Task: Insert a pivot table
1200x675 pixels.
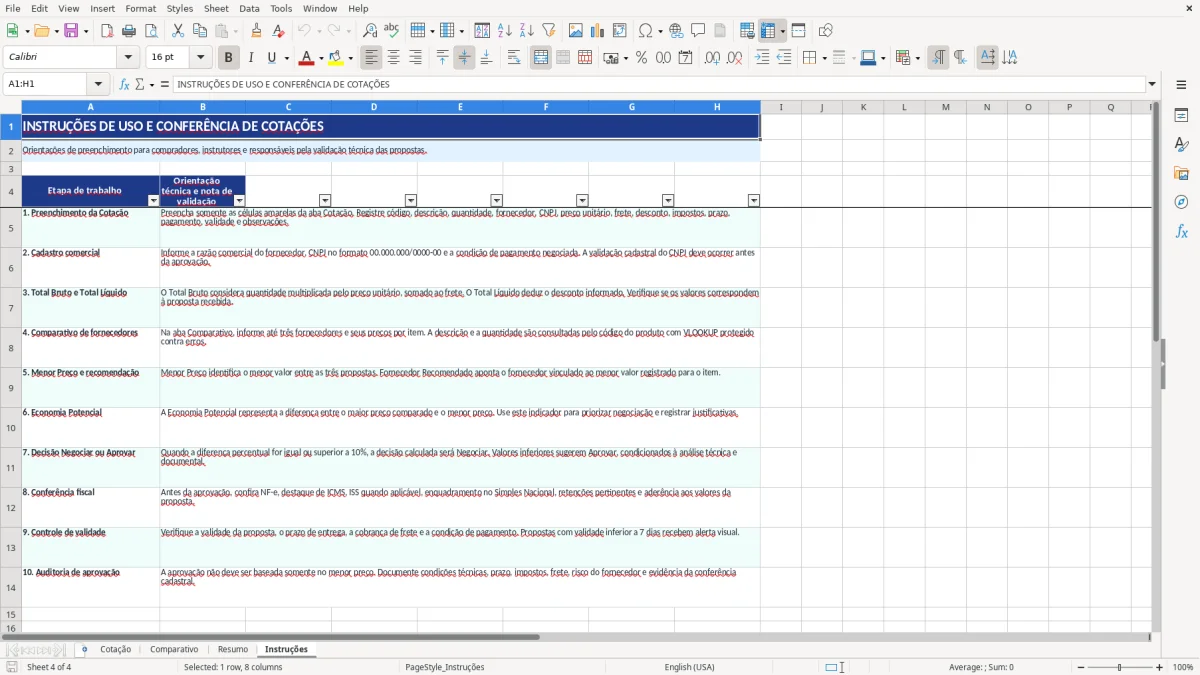Action: pos(620,31)
